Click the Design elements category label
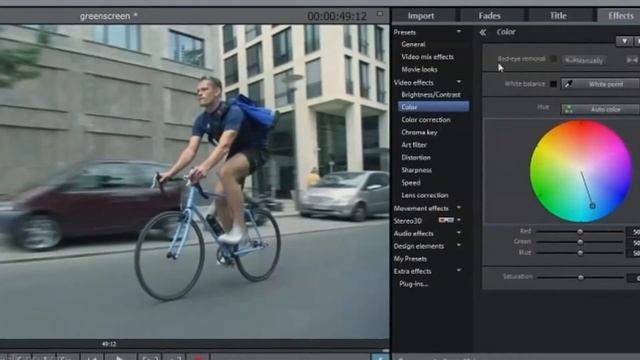This screenshot has width=640, height=360. 418,246
